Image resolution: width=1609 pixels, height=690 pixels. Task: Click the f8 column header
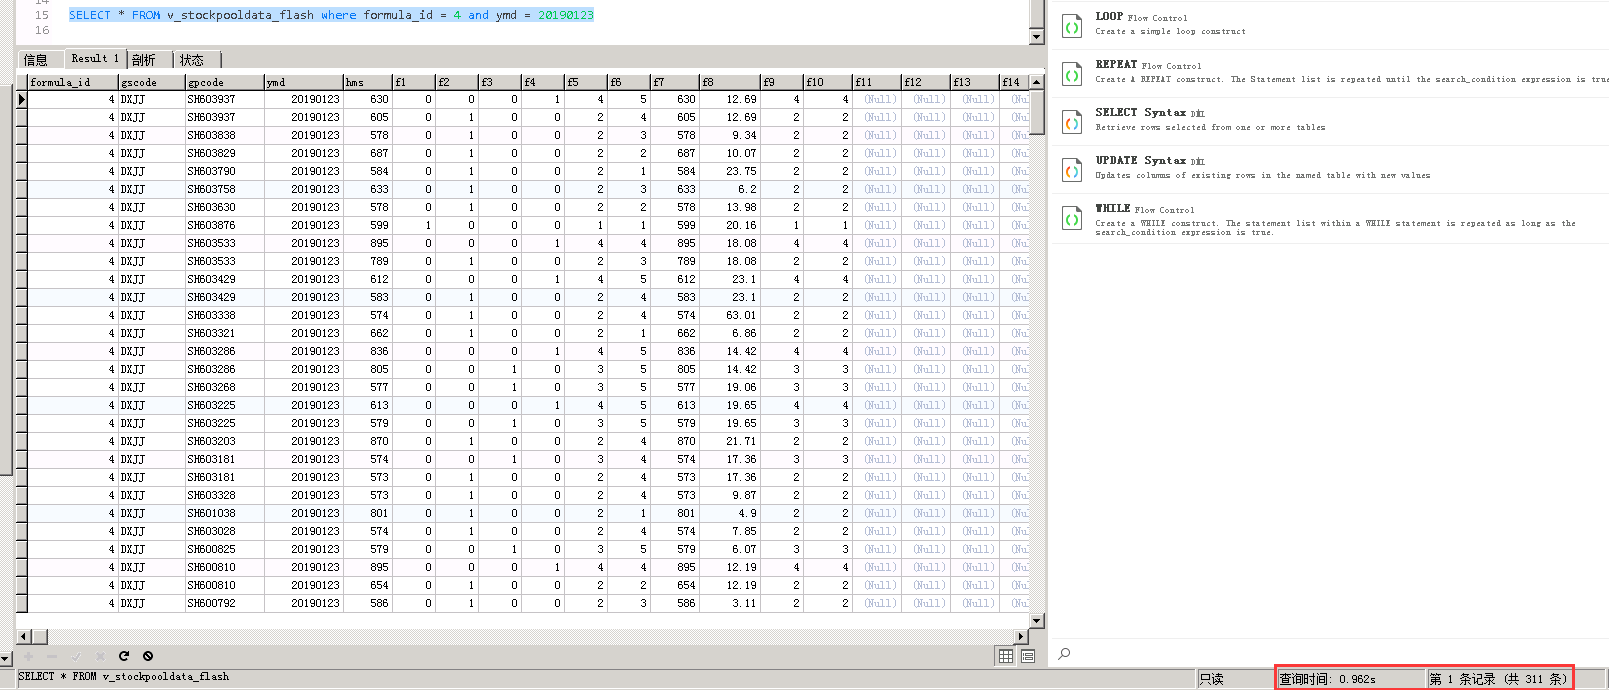coord(729,82)
